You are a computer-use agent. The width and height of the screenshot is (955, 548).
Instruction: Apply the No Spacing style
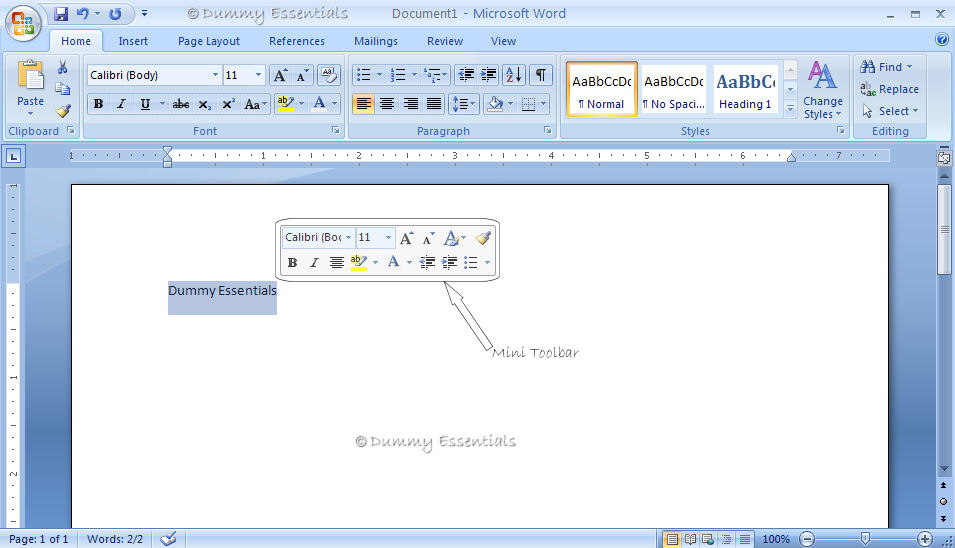click(674, 90)
